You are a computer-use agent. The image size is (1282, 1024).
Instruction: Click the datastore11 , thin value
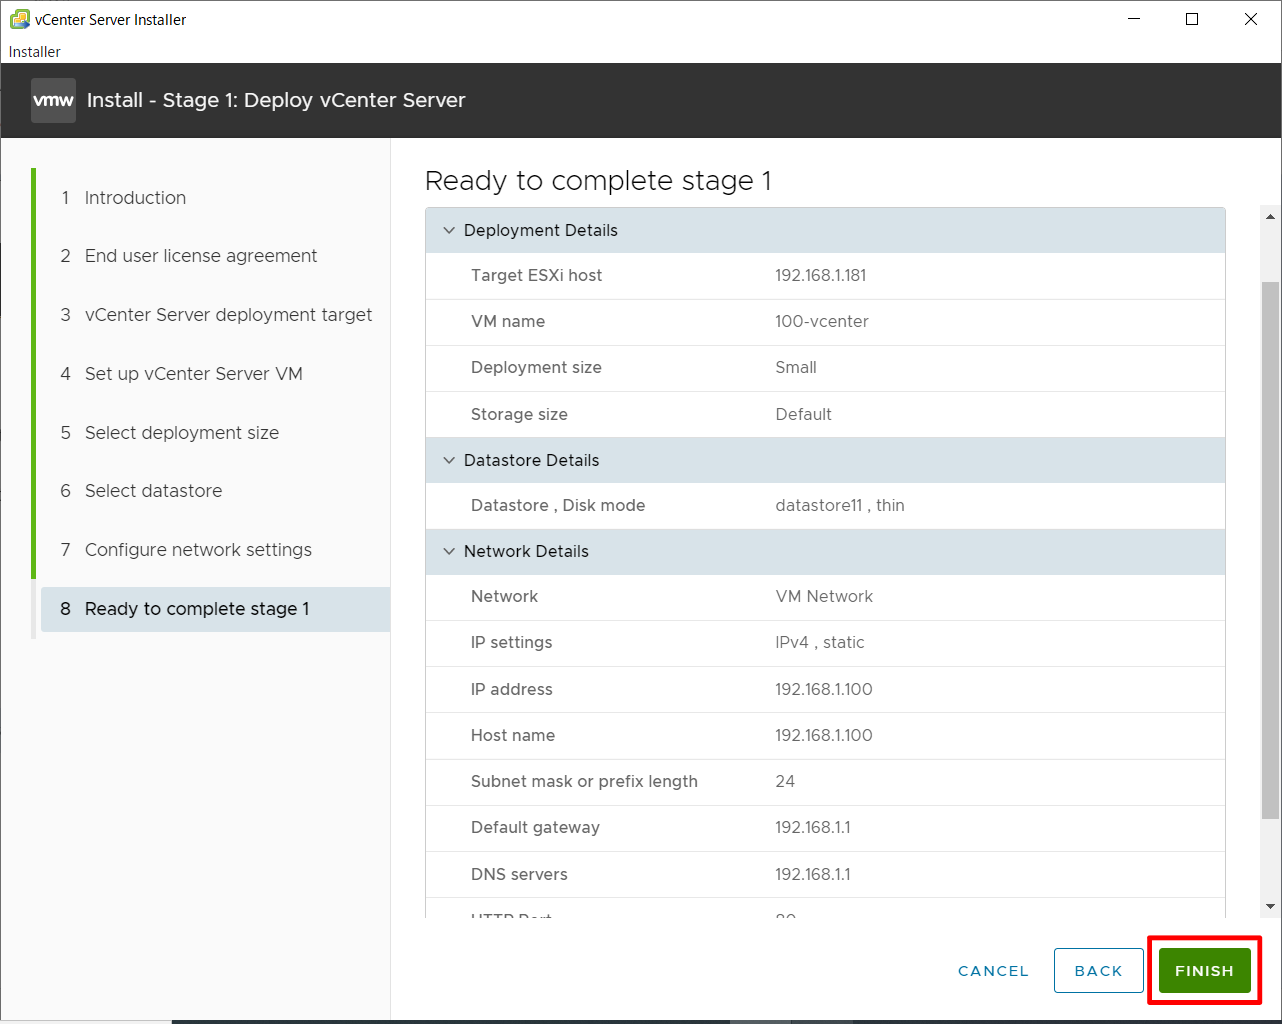point(839,506)
